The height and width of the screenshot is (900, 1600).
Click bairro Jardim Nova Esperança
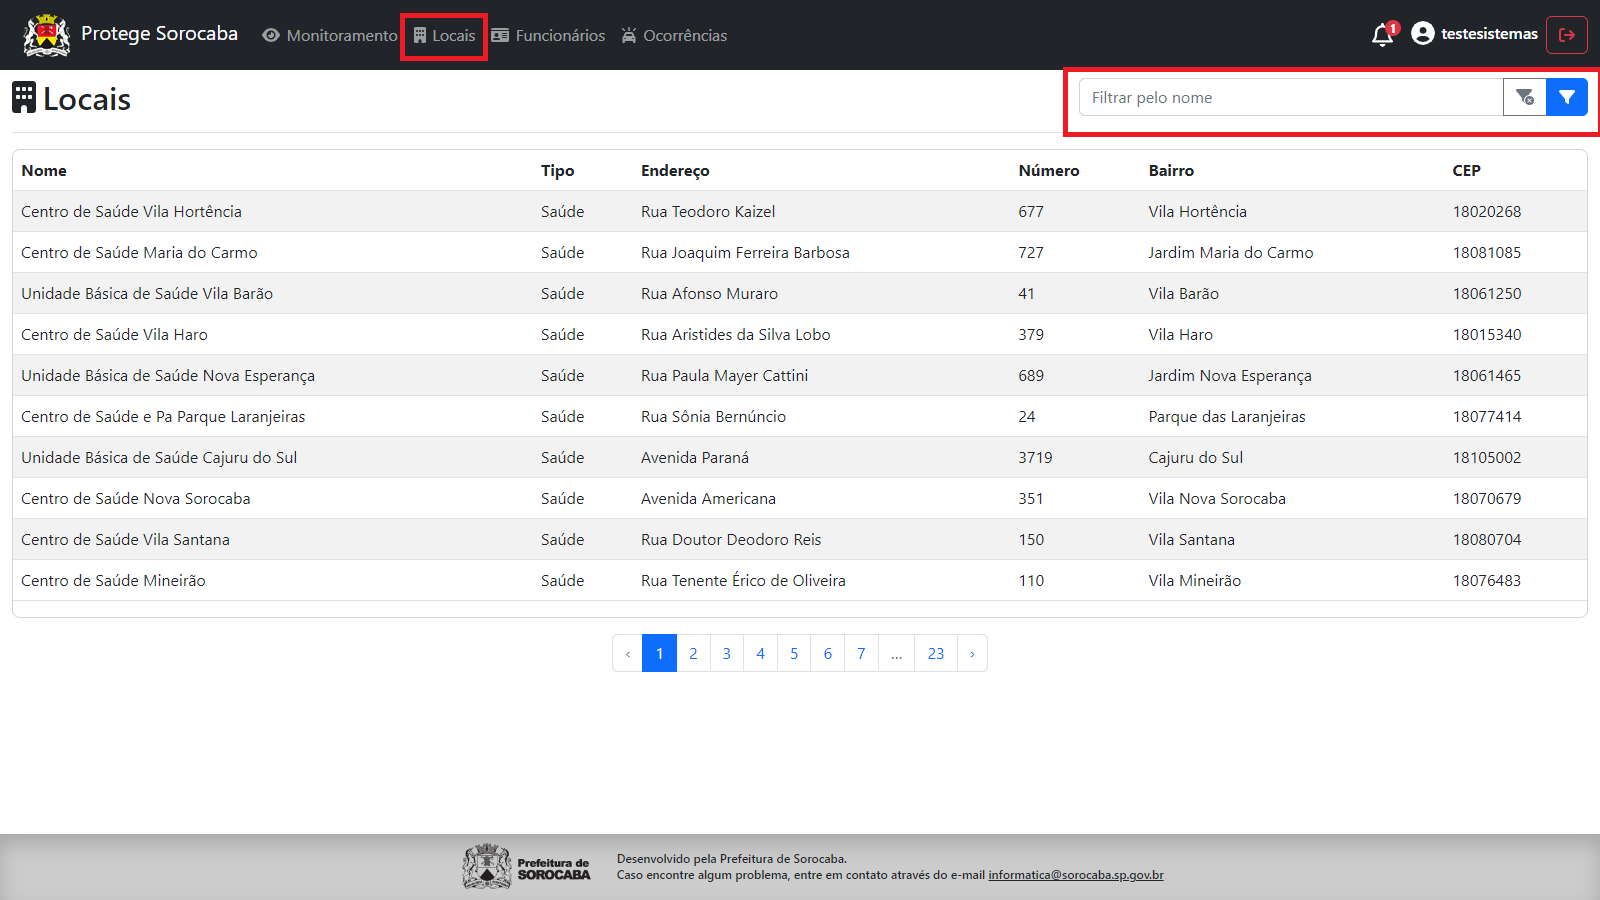point(1230,375)
